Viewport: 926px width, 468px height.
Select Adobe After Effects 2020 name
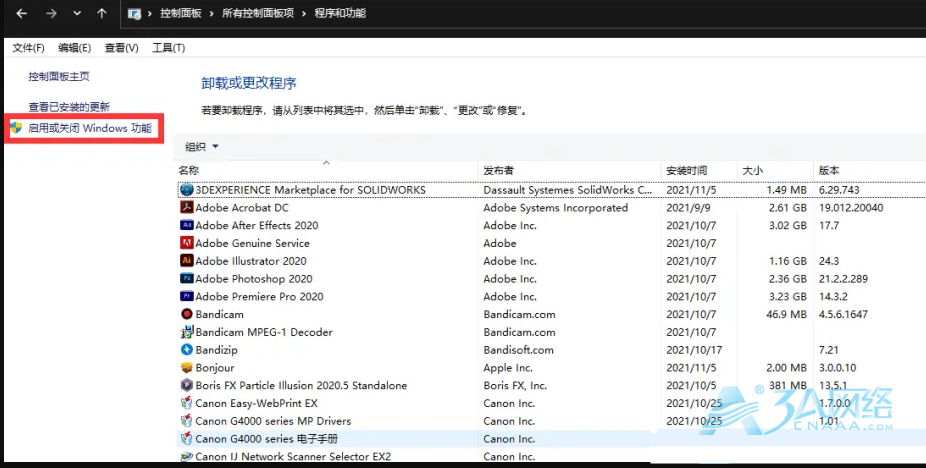[257, 225]
